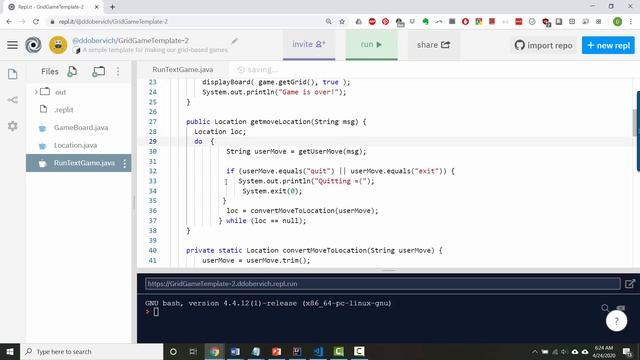
Task: Open Word from taskbar
Action: (236, 351)
